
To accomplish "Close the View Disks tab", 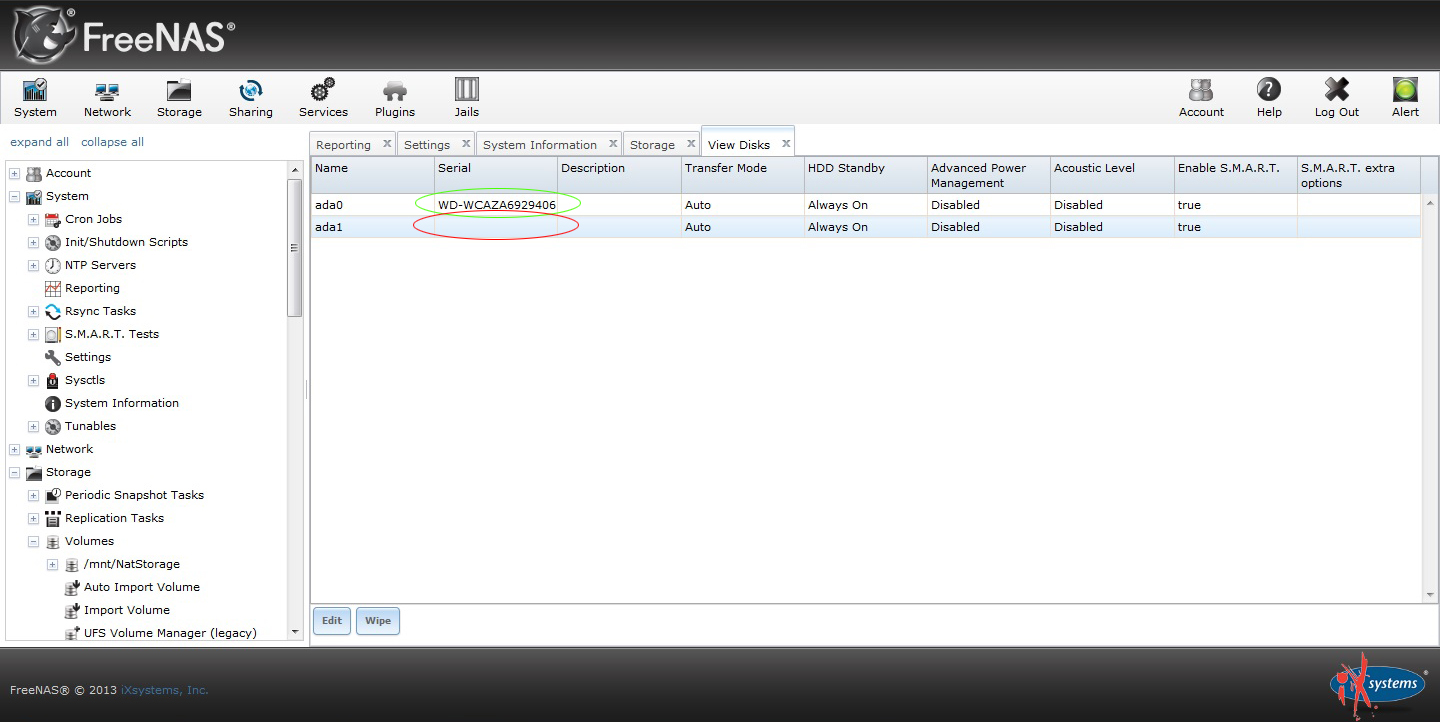I will (786, 144).
